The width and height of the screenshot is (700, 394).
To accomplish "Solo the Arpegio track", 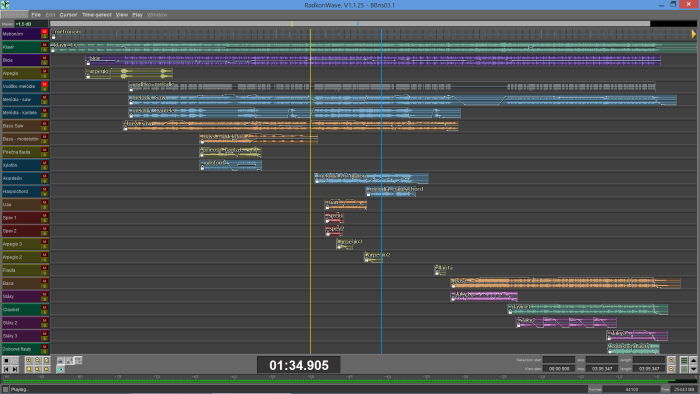I will 44,75.
